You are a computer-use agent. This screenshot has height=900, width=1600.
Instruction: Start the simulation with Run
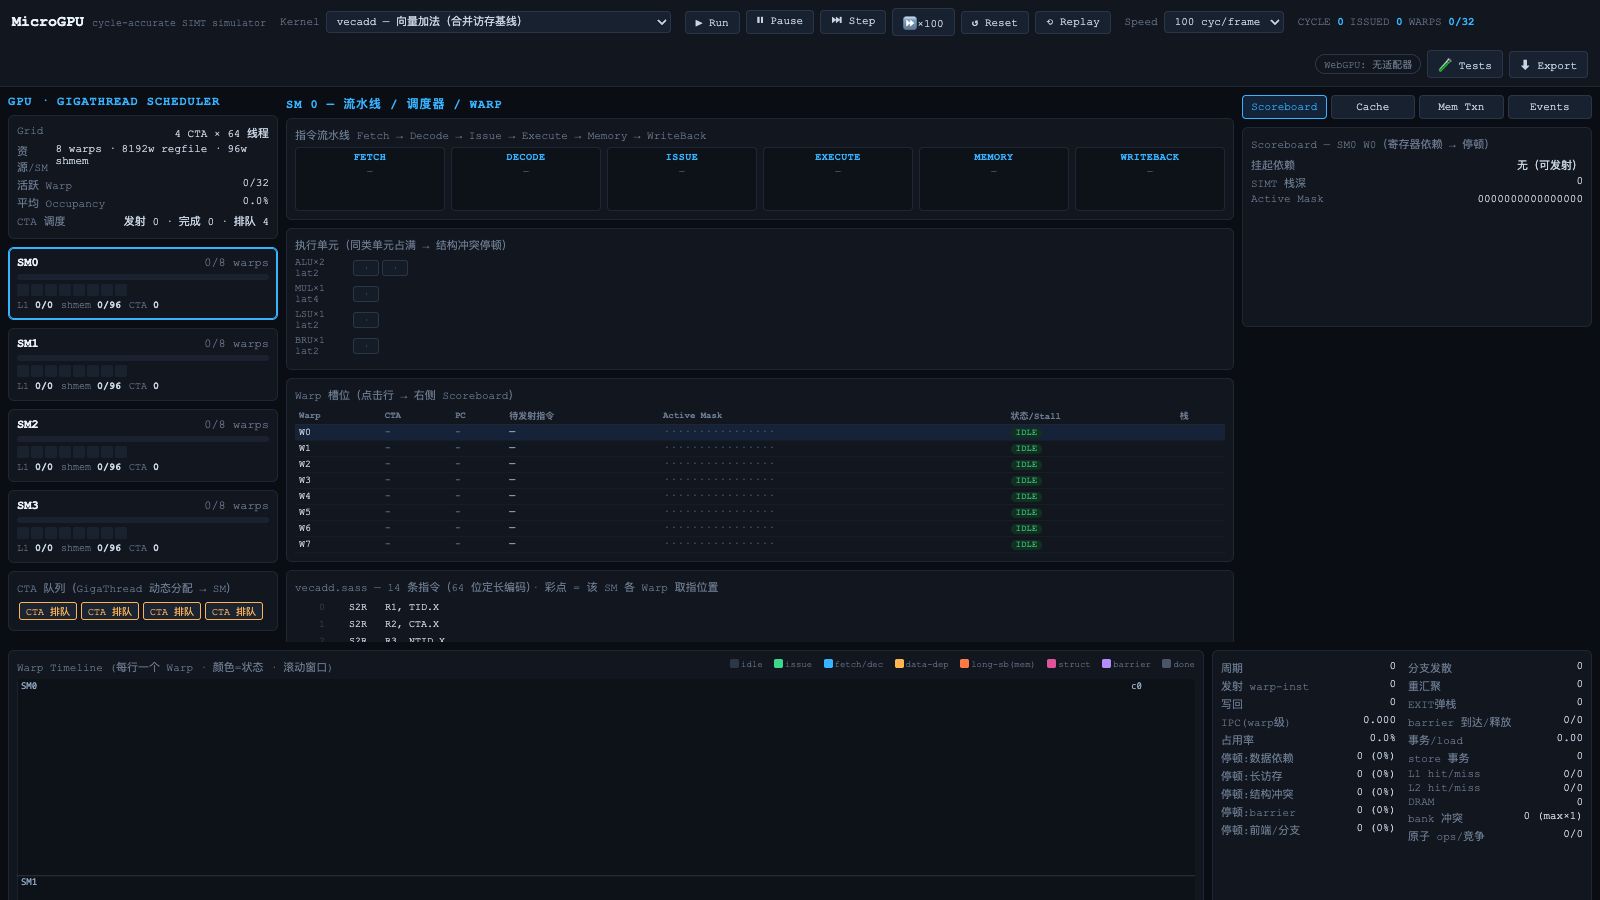click(712, 22)
